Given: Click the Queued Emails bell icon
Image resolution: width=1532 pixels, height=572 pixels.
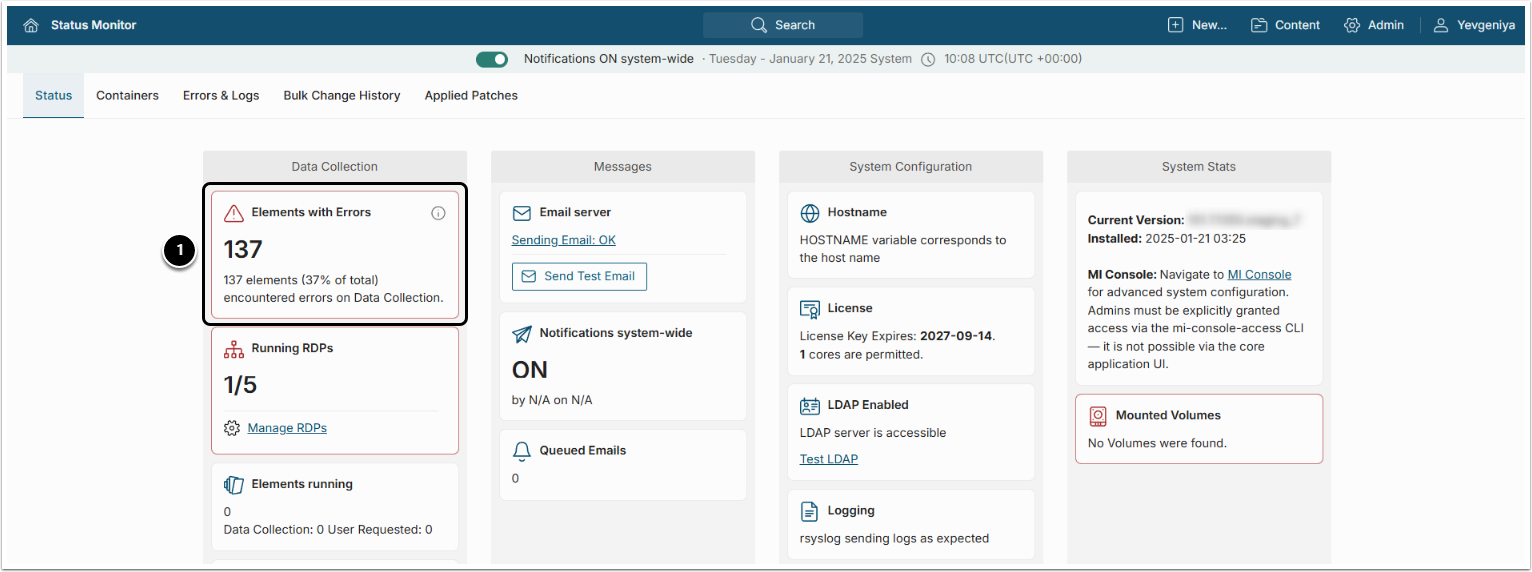Looking at the screenshot, I should pyautogui.click(x=522, y=451).
